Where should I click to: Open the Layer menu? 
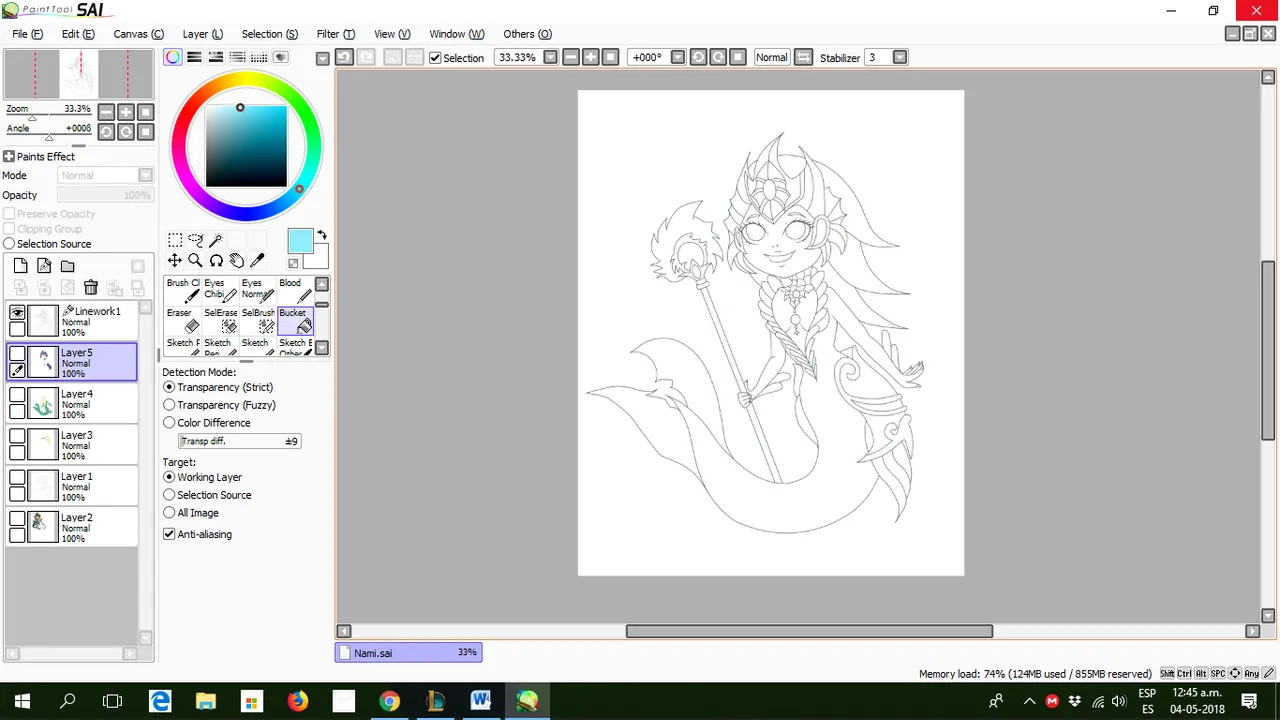[202, 34]
